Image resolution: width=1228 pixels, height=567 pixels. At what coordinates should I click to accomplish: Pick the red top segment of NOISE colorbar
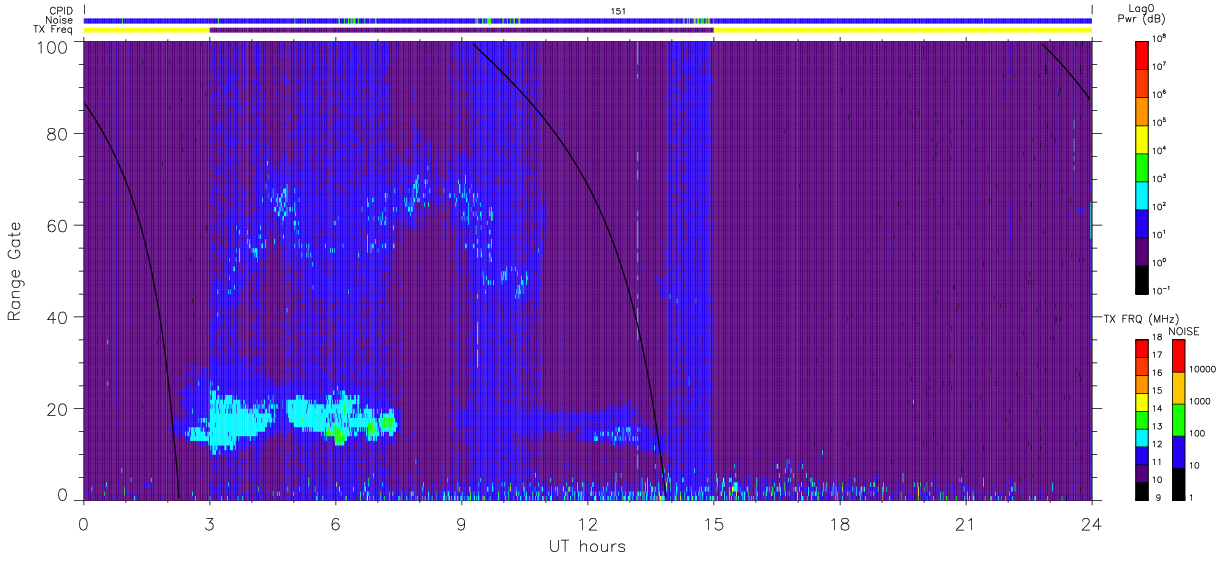coord(1178,356)
